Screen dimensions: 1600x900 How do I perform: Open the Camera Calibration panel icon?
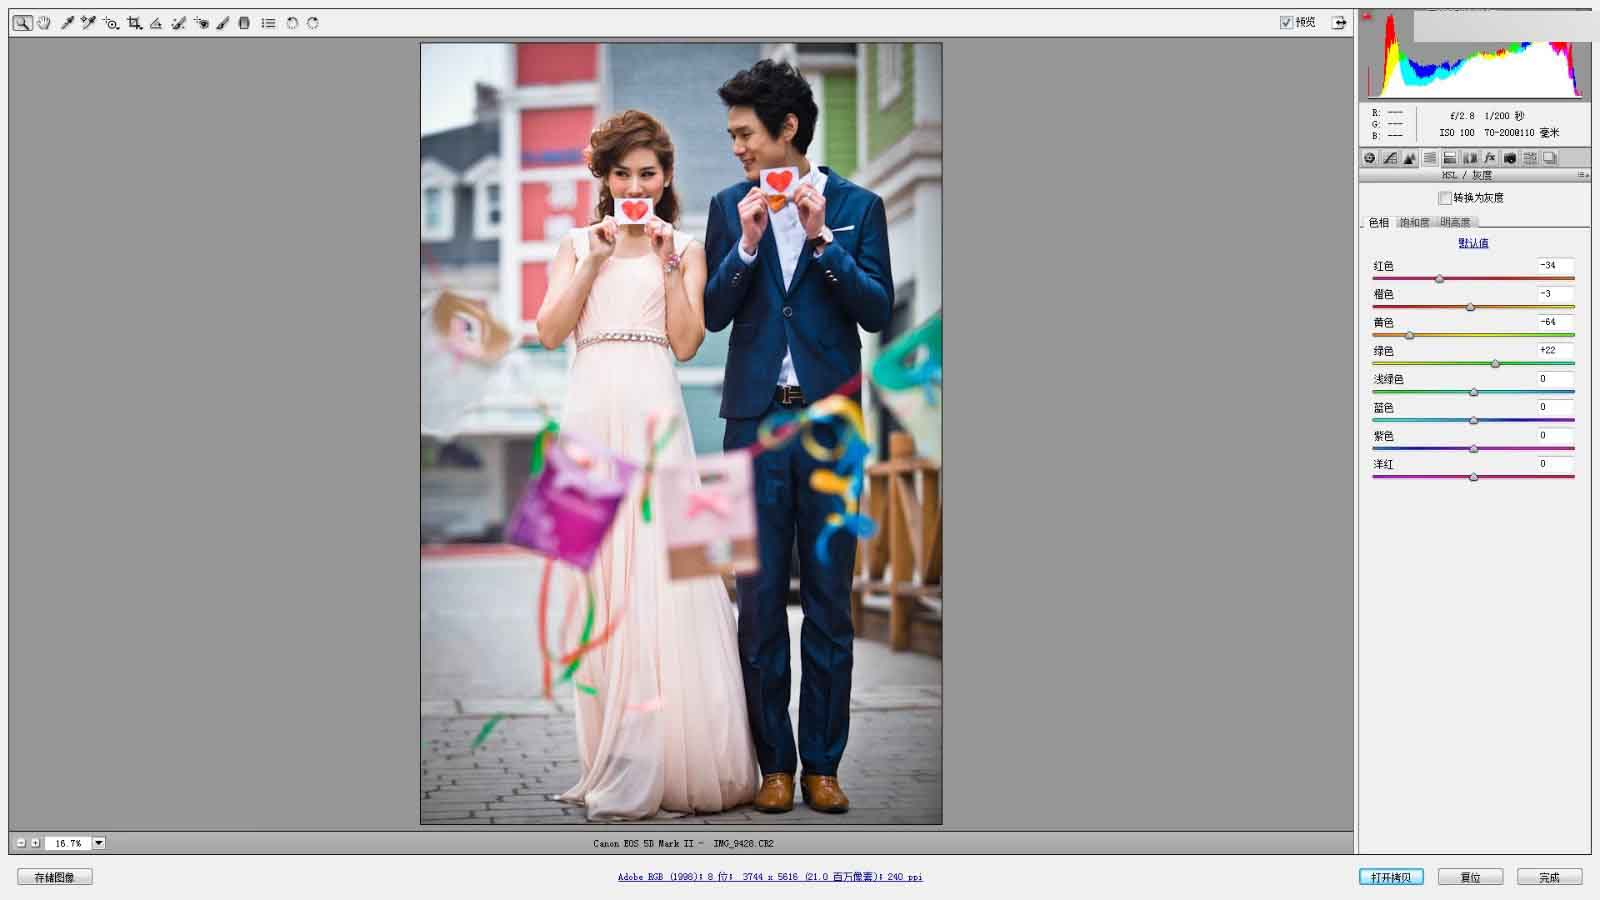pyautogui.click(x=1510, y=158)
